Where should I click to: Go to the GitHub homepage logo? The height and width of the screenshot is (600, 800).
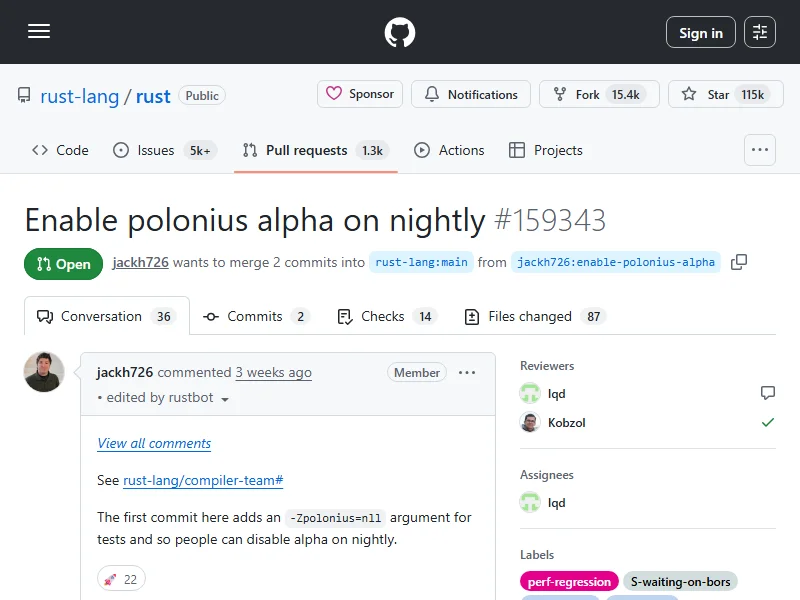(399, 32)
